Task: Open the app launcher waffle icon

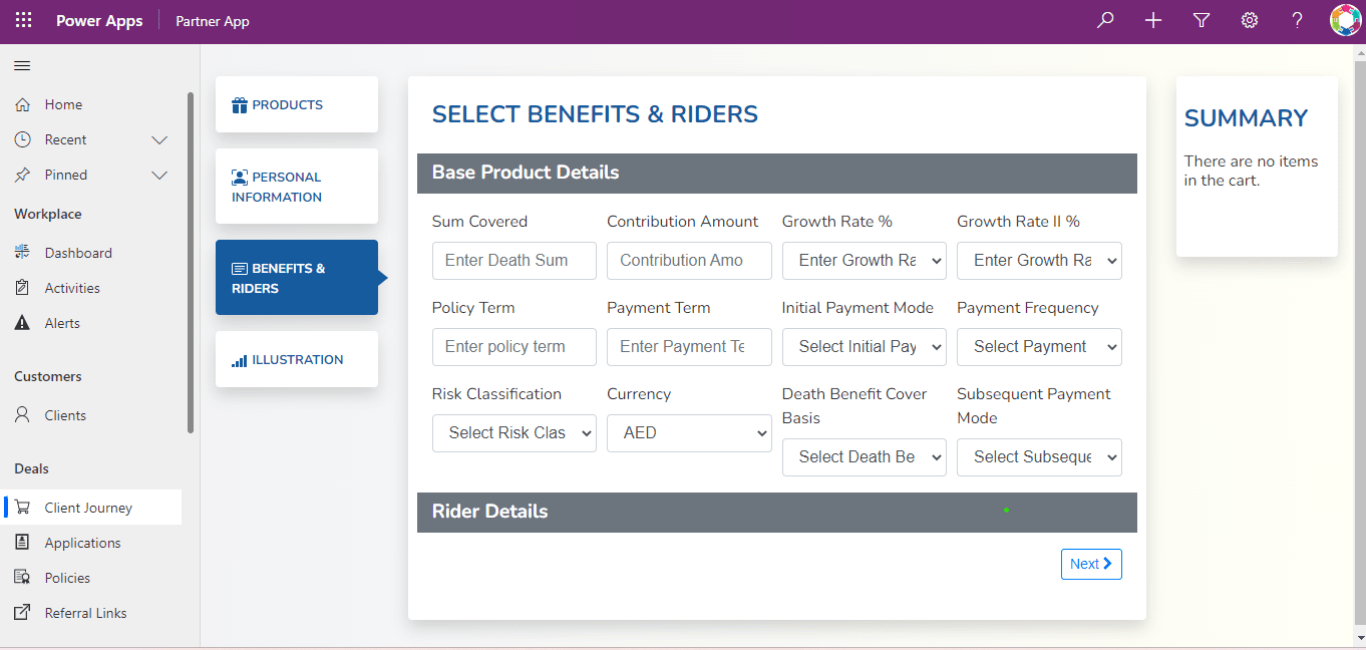Action: (23, 20)
